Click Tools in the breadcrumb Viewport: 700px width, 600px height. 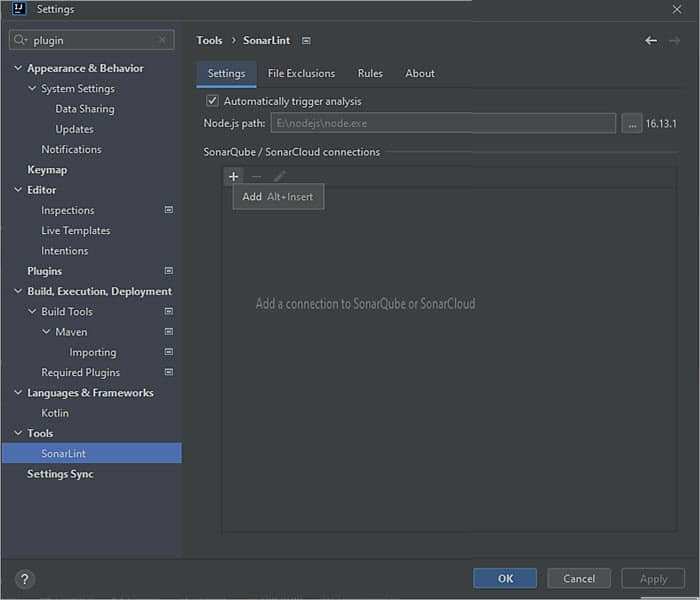209,41
